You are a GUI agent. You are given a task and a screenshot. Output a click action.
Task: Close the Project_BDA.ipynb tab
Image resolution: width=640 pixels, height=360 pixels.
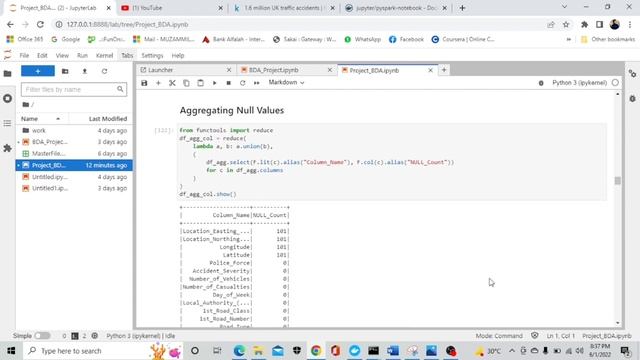[430, 70]
